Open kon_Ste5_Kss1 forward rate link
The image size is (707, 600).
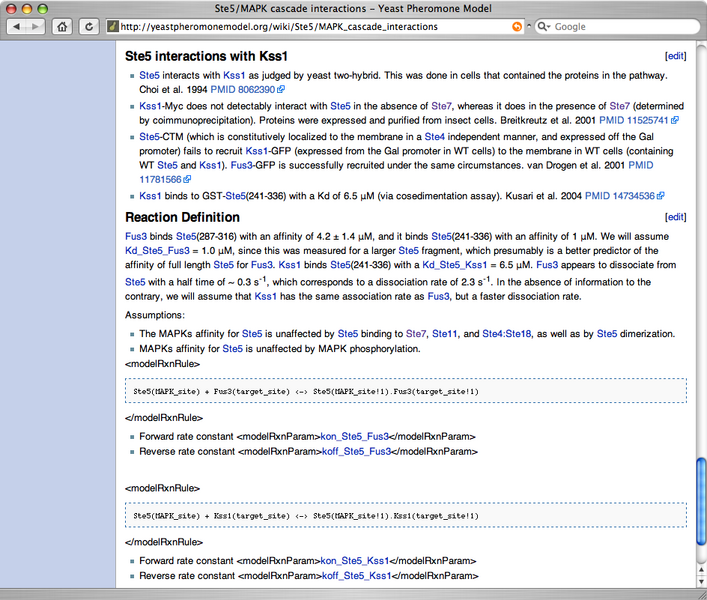pos(354,561)
